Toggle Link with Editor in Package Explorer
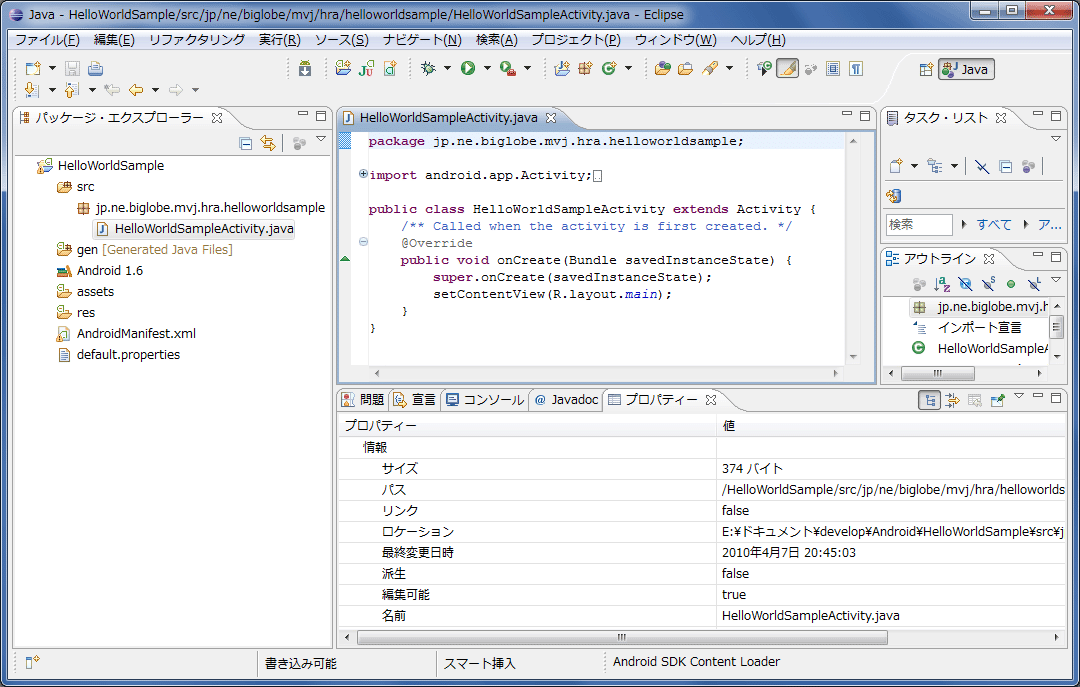The width and height of the screenshot is (1080, 687). click(268, 143)
